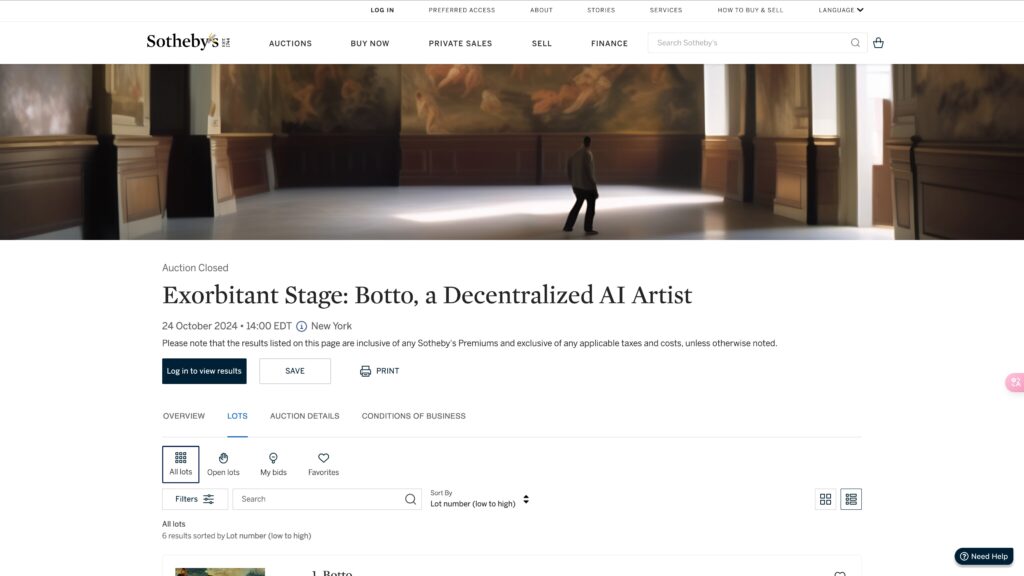Open the Private Sales menu
This screenshot has height=576, width=1024.
pos(460,43)
